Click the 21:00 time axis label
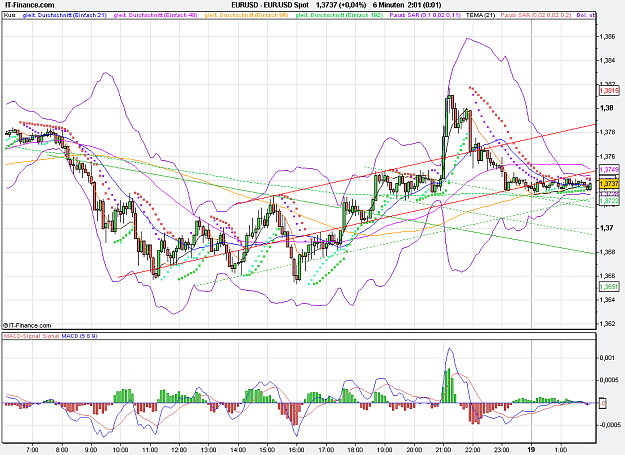The width and height of the screenshot is (625, 455). pyautogui.click(x=443, y=450)
